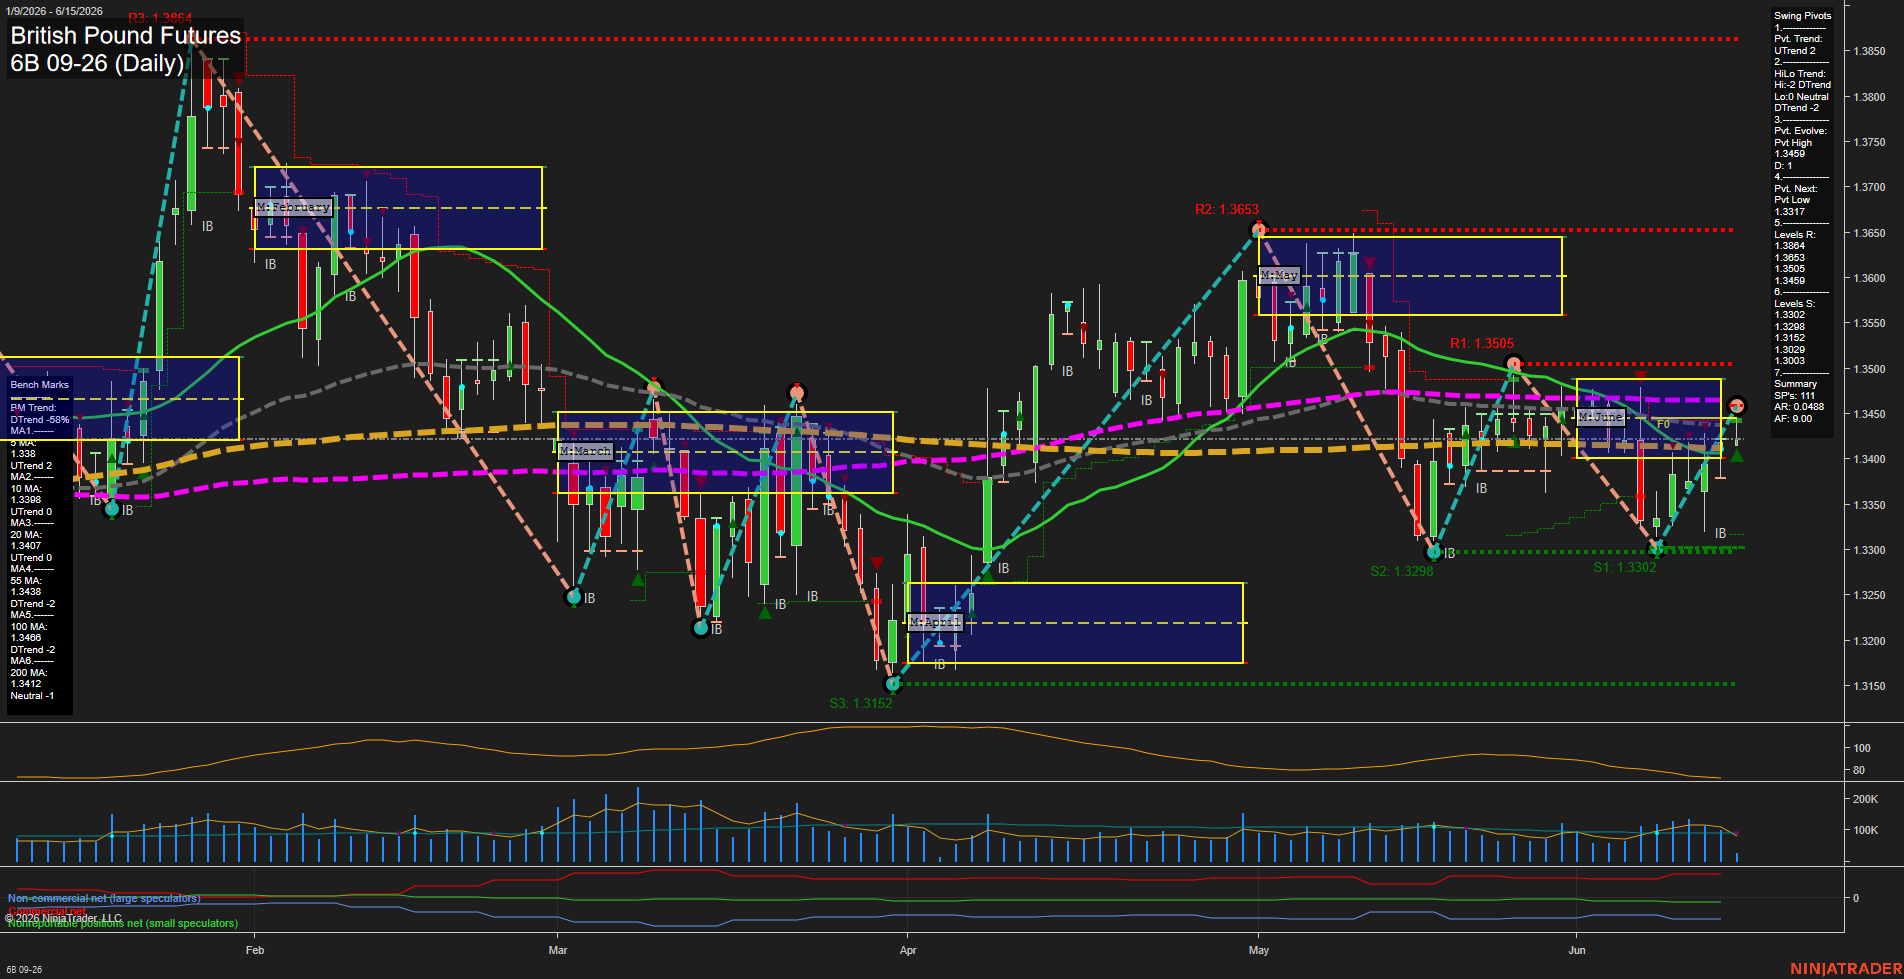The width and height of the screenshot is (1904, 979).
Task: Click the 'M:April' monthly range label
Action: (x=935, y=622)
